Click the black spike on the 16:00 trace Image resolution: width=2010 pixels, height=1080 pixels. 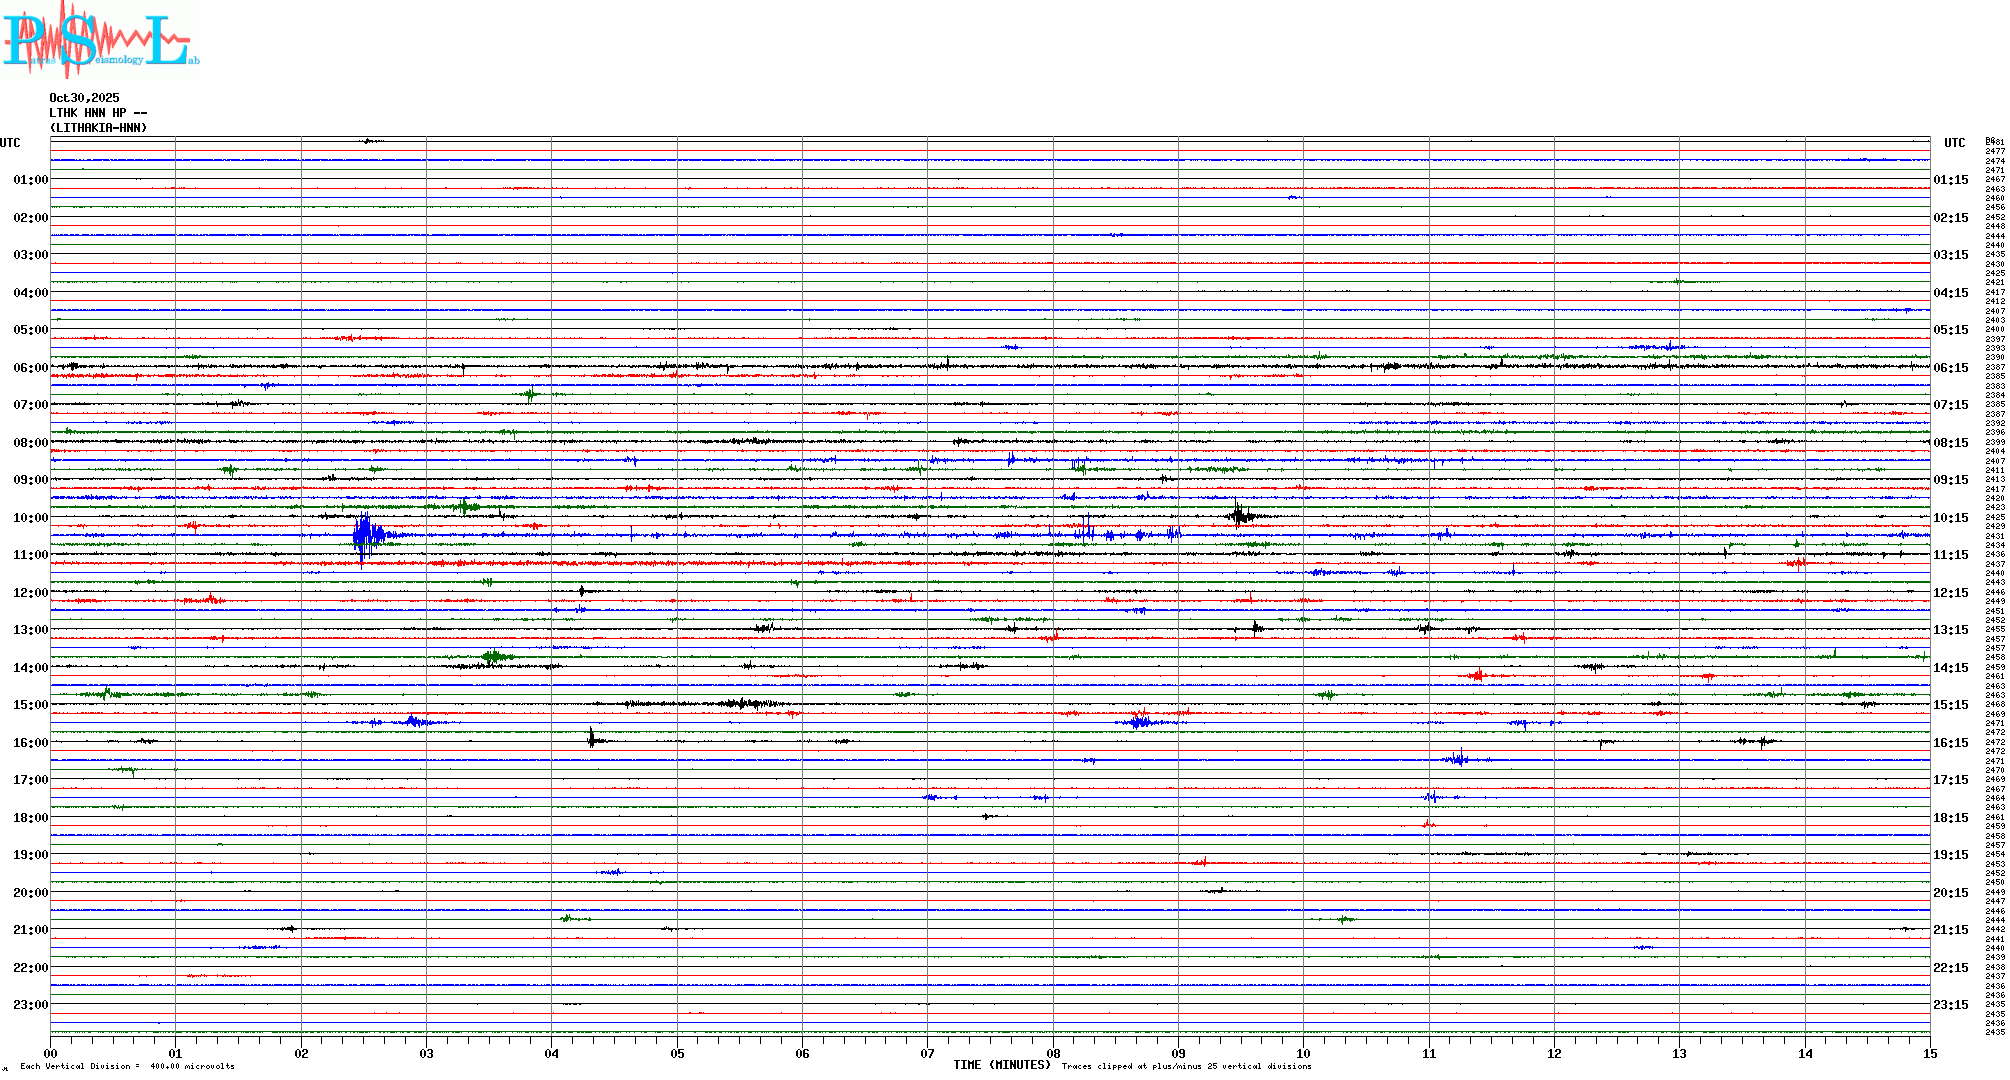click(592, 740)
